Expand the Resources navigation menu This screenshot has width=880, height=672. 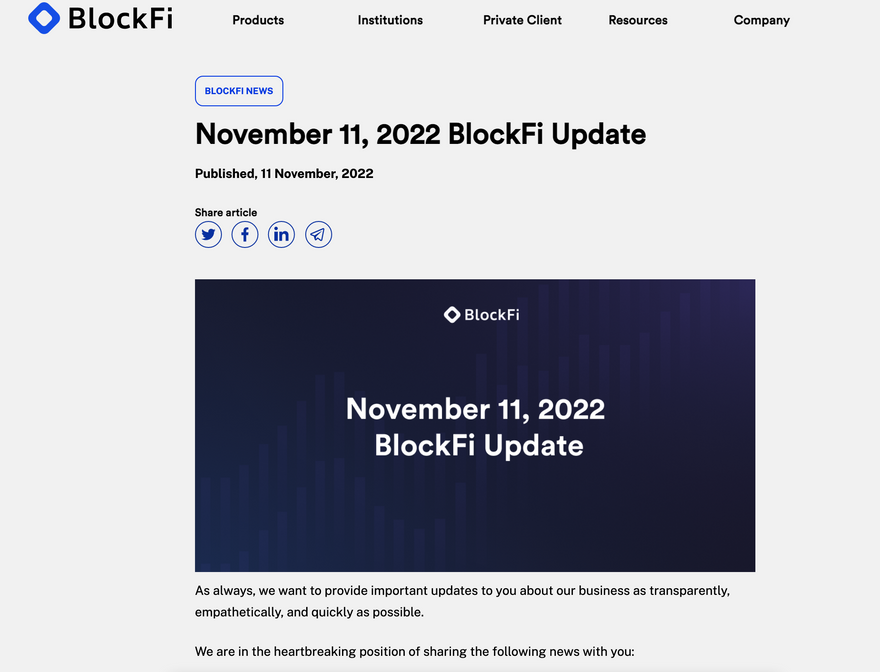tap(638, 20)
